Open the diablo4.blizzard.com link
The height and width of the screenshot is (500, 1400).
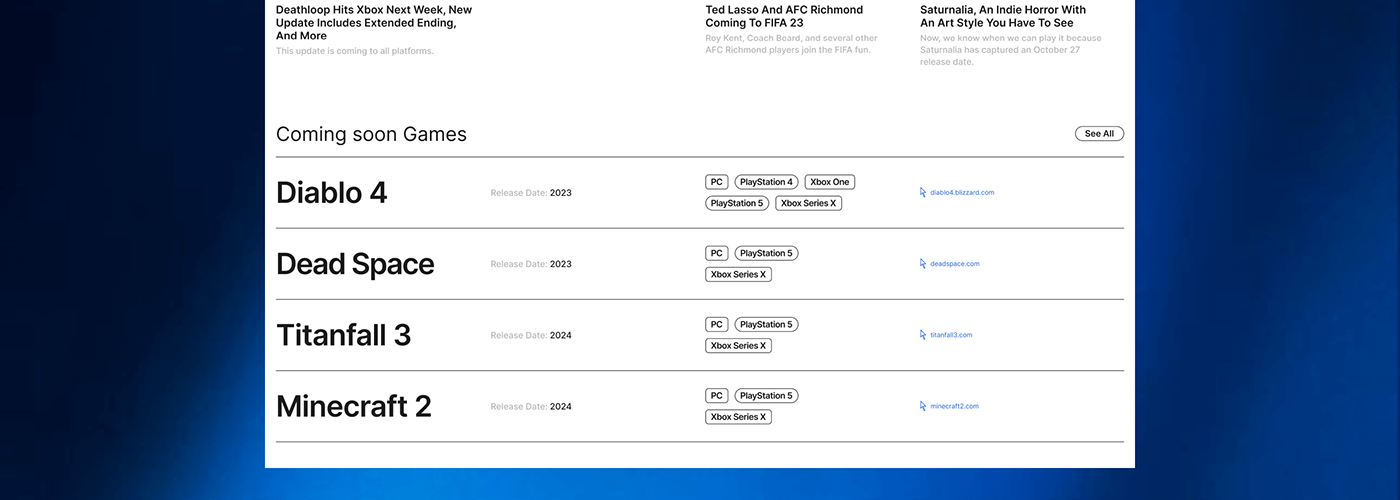coord(962,192)
